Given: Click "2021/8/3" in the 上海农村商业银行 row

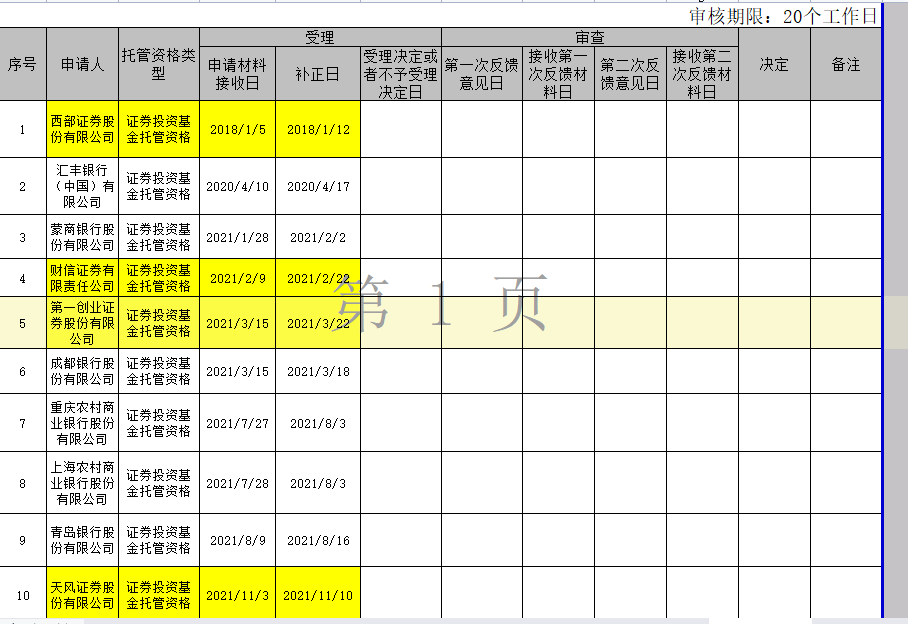Looking at the screenshot, I should point(318,483).
